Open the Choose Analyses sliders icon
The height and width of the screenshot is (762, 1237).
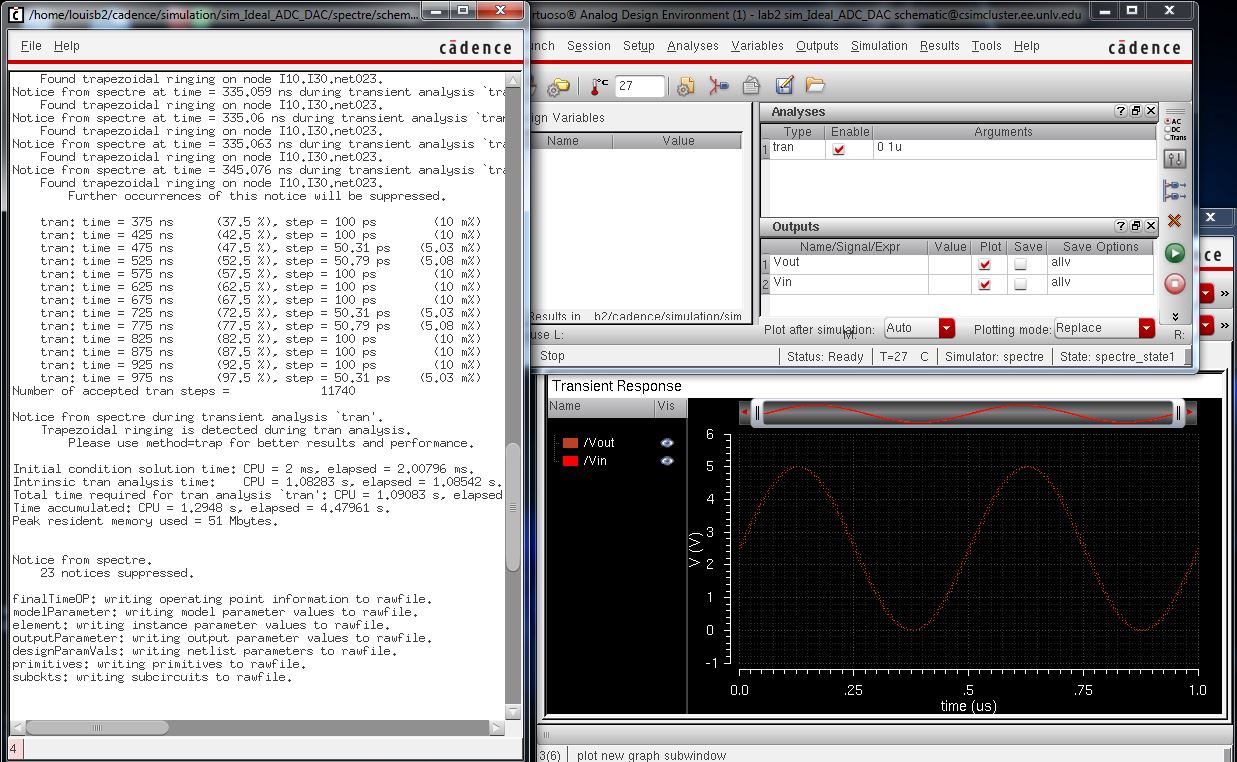pos(1175,159)
